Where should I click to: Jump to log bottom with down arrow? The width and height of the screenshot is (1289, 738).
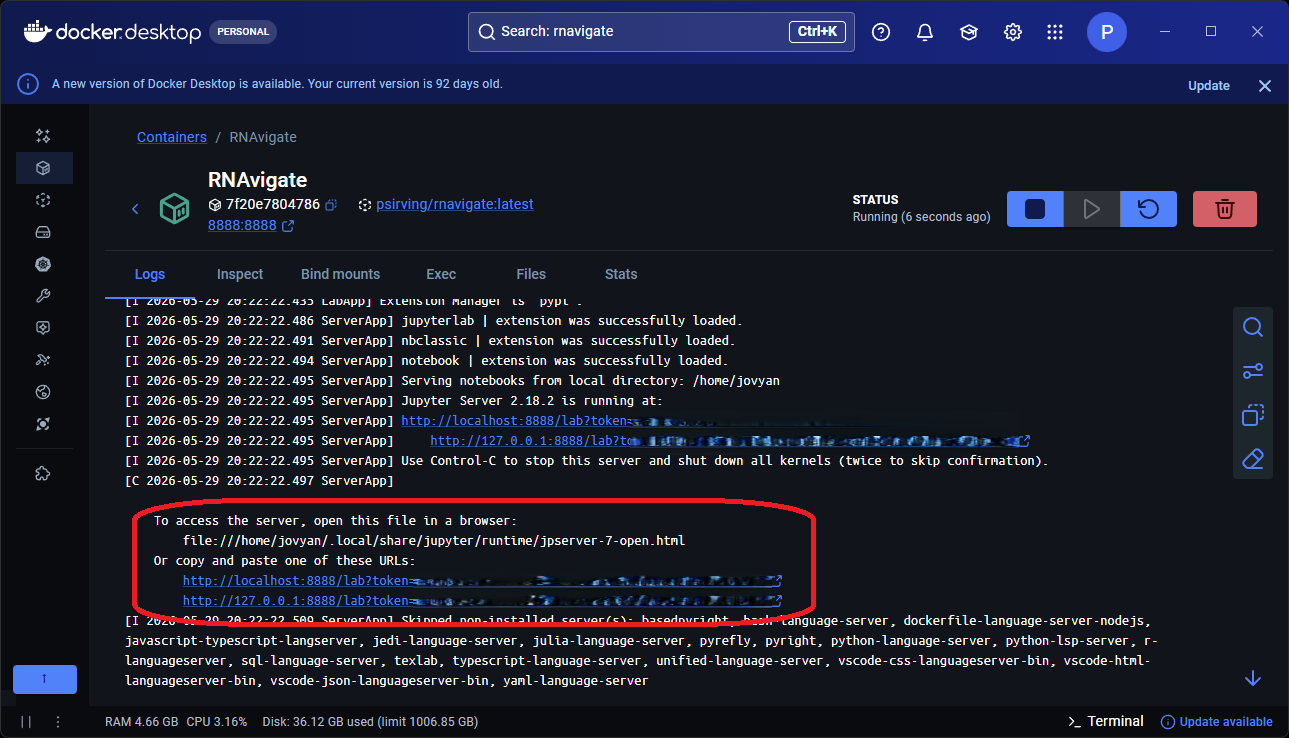(x=1253, y=678)
